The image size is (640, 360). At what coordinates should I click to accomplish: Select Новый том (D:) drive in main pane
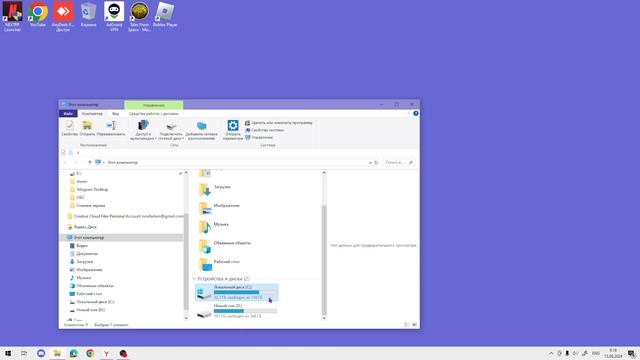point(237,311)
